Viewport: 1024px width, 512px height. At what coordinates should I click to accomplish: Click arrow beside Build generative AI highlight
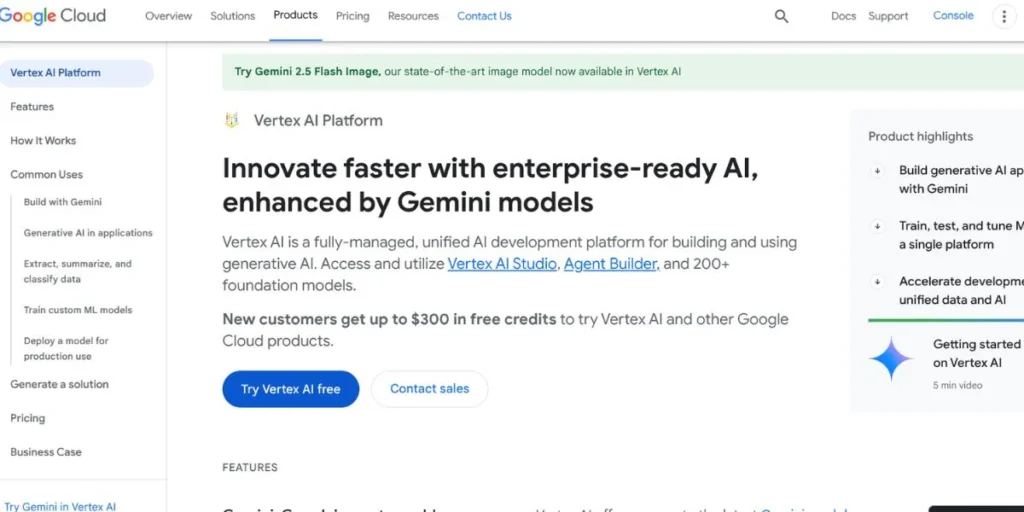878,171
